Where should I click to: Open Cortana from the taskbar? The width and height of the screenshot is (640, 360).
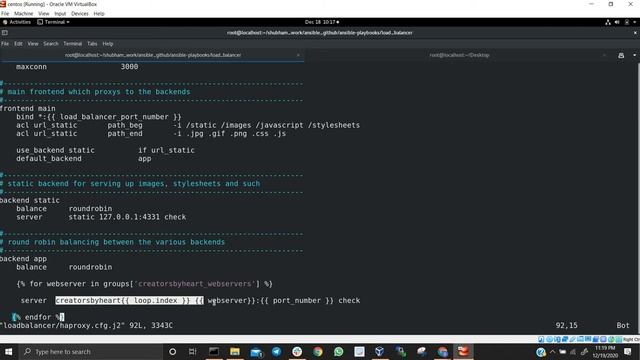(x=172, y=352)
